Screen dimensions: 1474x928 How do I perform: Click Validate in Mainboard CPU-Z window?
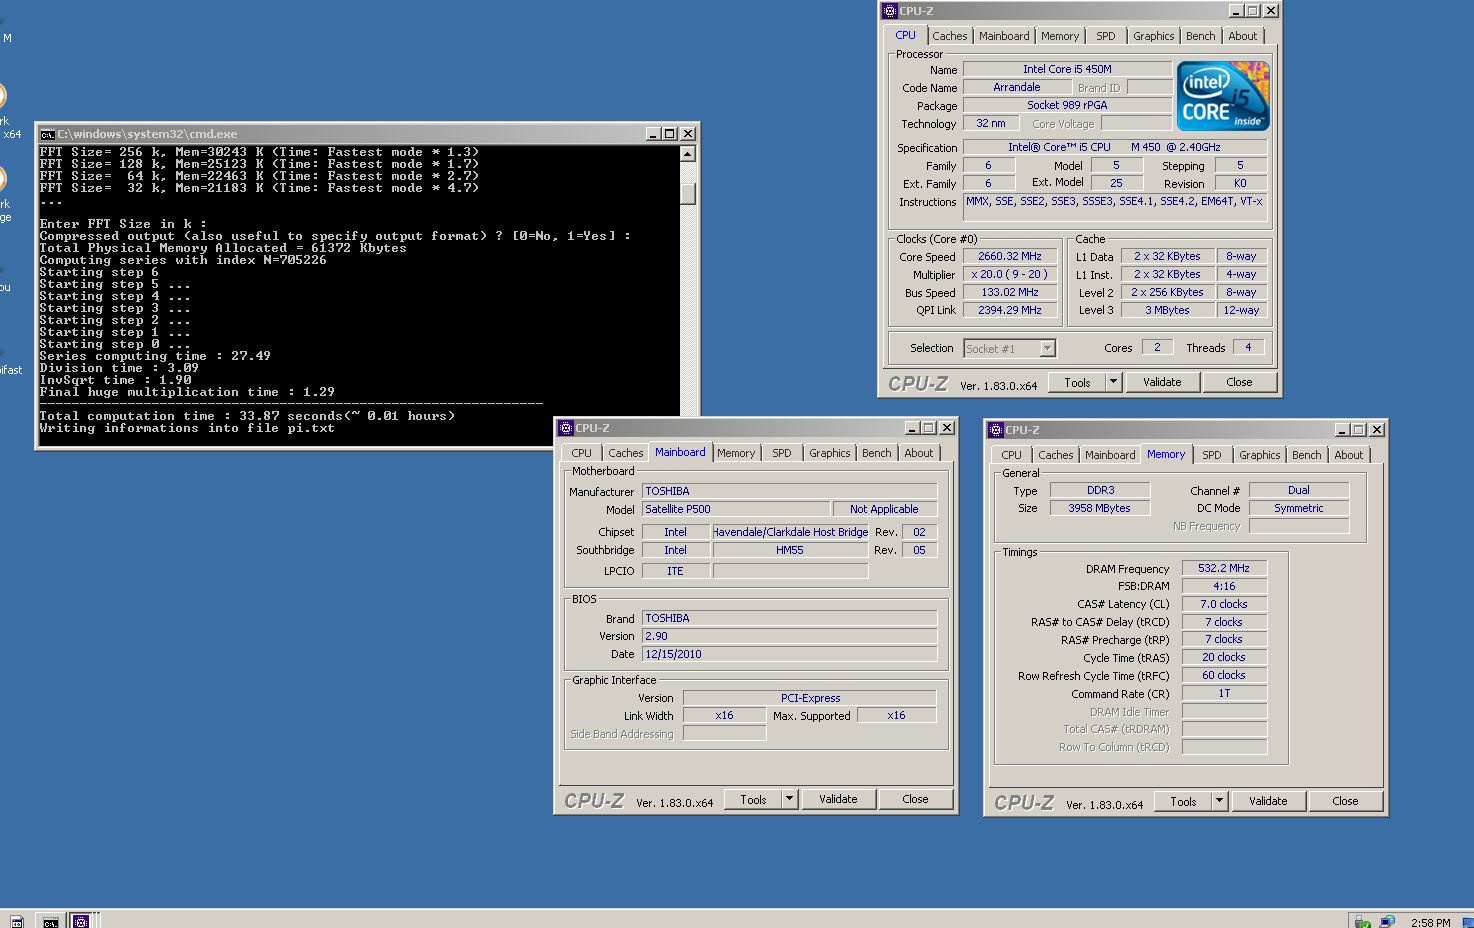tap(838, 799)
